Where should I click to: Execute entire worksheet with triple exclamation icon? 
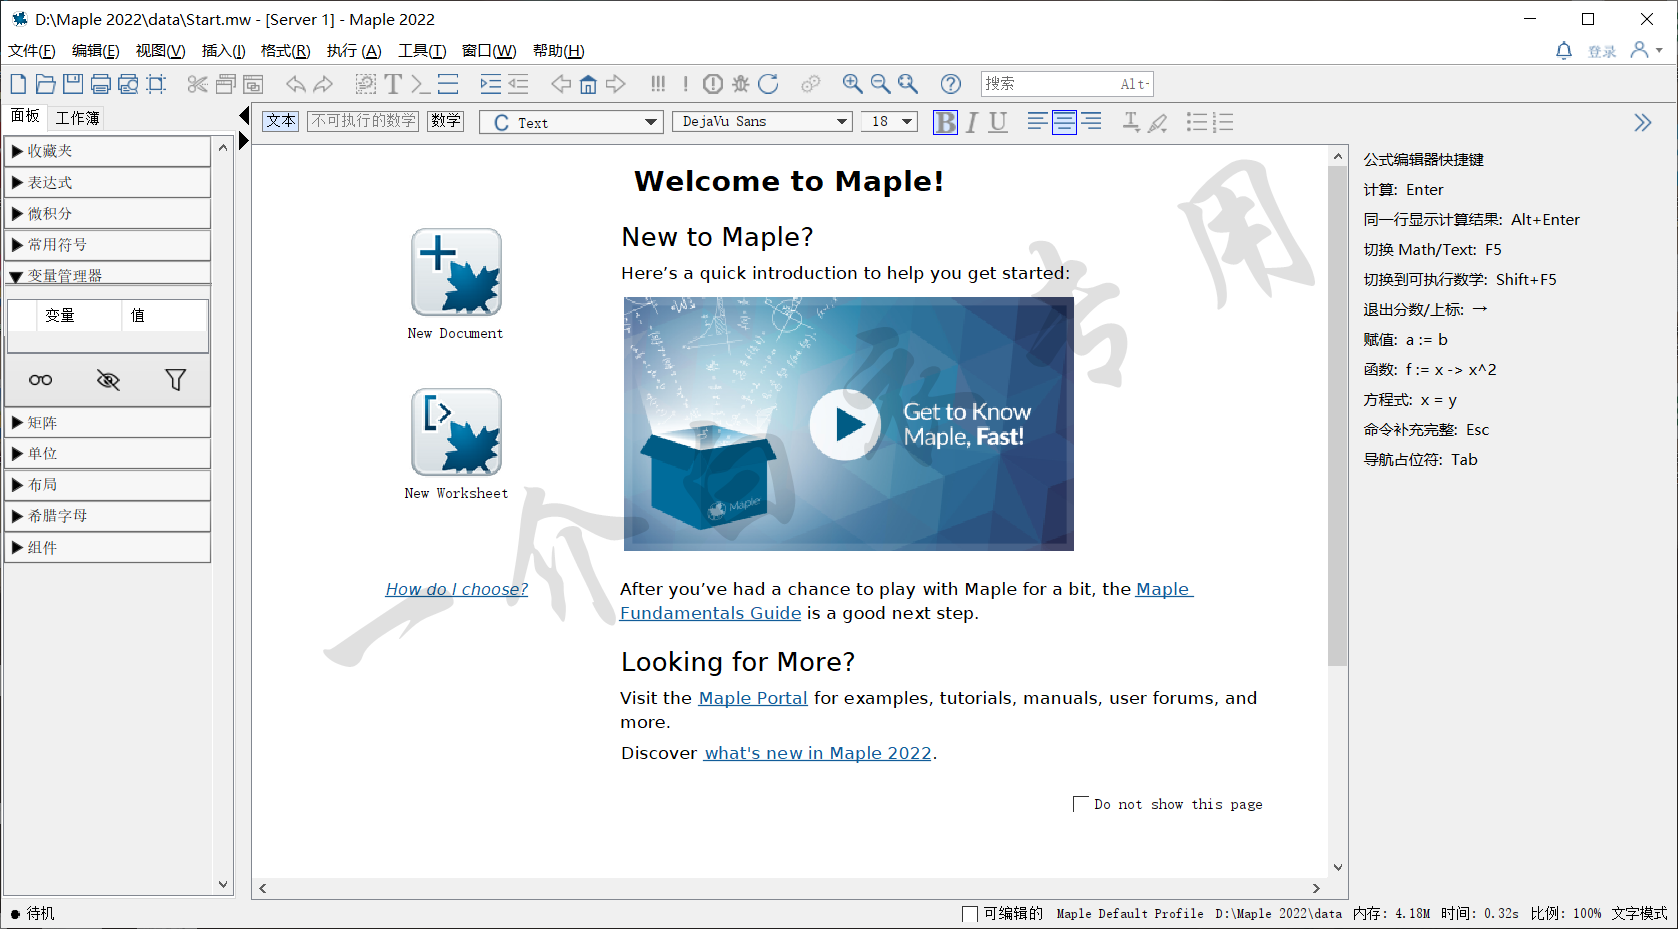[658, 84]
